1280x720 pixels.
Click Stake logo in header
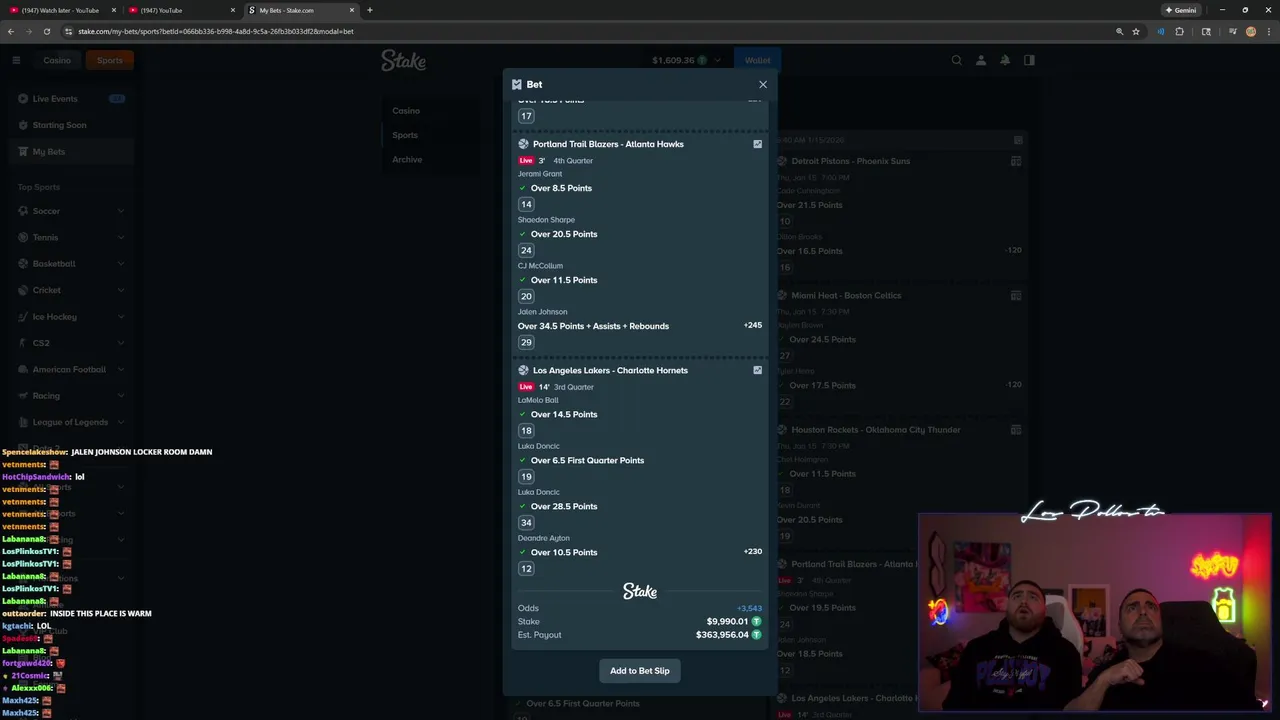point(403,61)
